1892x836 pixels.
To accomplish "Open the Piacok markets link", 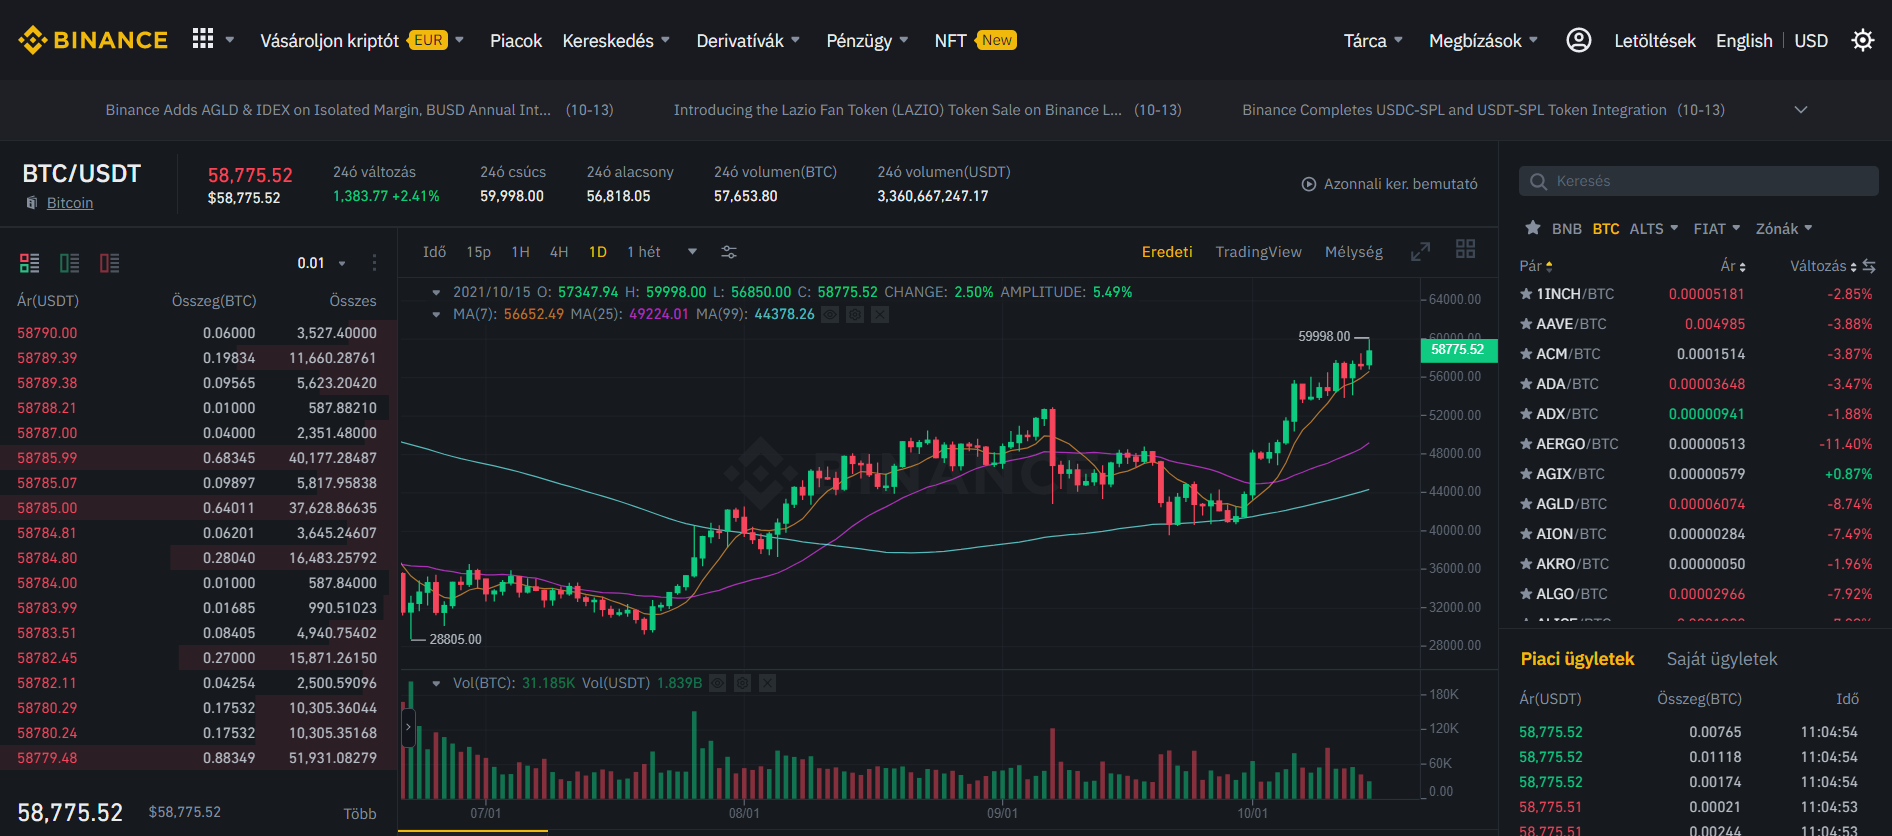I will [x=516, y=40].
